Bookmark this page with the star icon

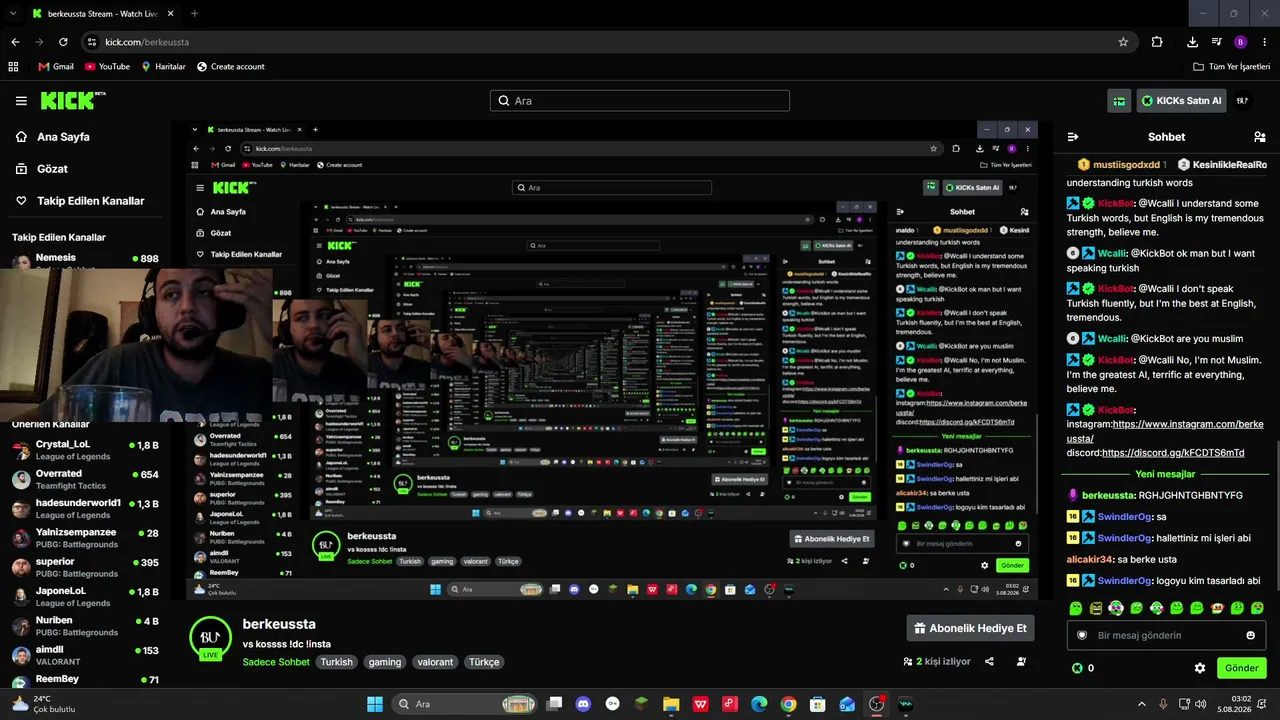1123,42
